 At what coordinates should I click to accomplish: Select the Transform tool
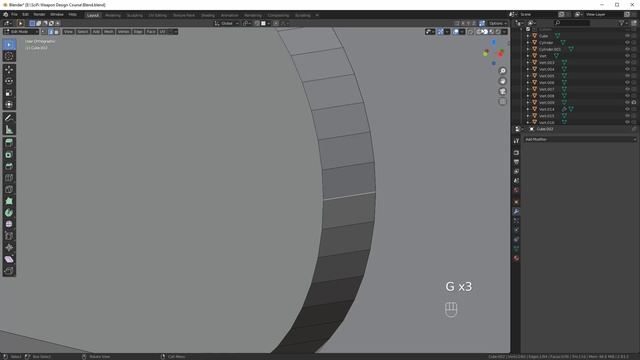pyautogui.click(x=9, y=104)
